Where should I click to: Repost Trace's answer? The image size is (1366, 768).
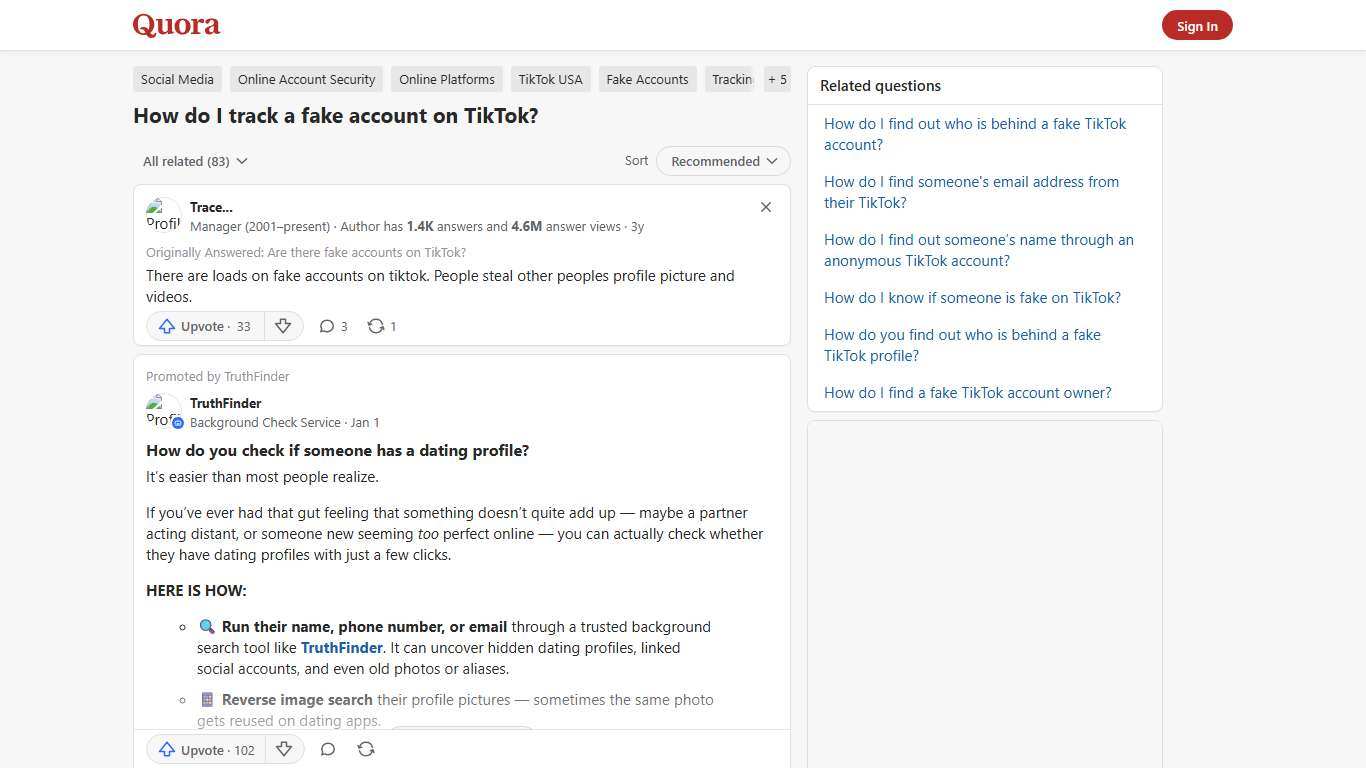tap(380, 326)
